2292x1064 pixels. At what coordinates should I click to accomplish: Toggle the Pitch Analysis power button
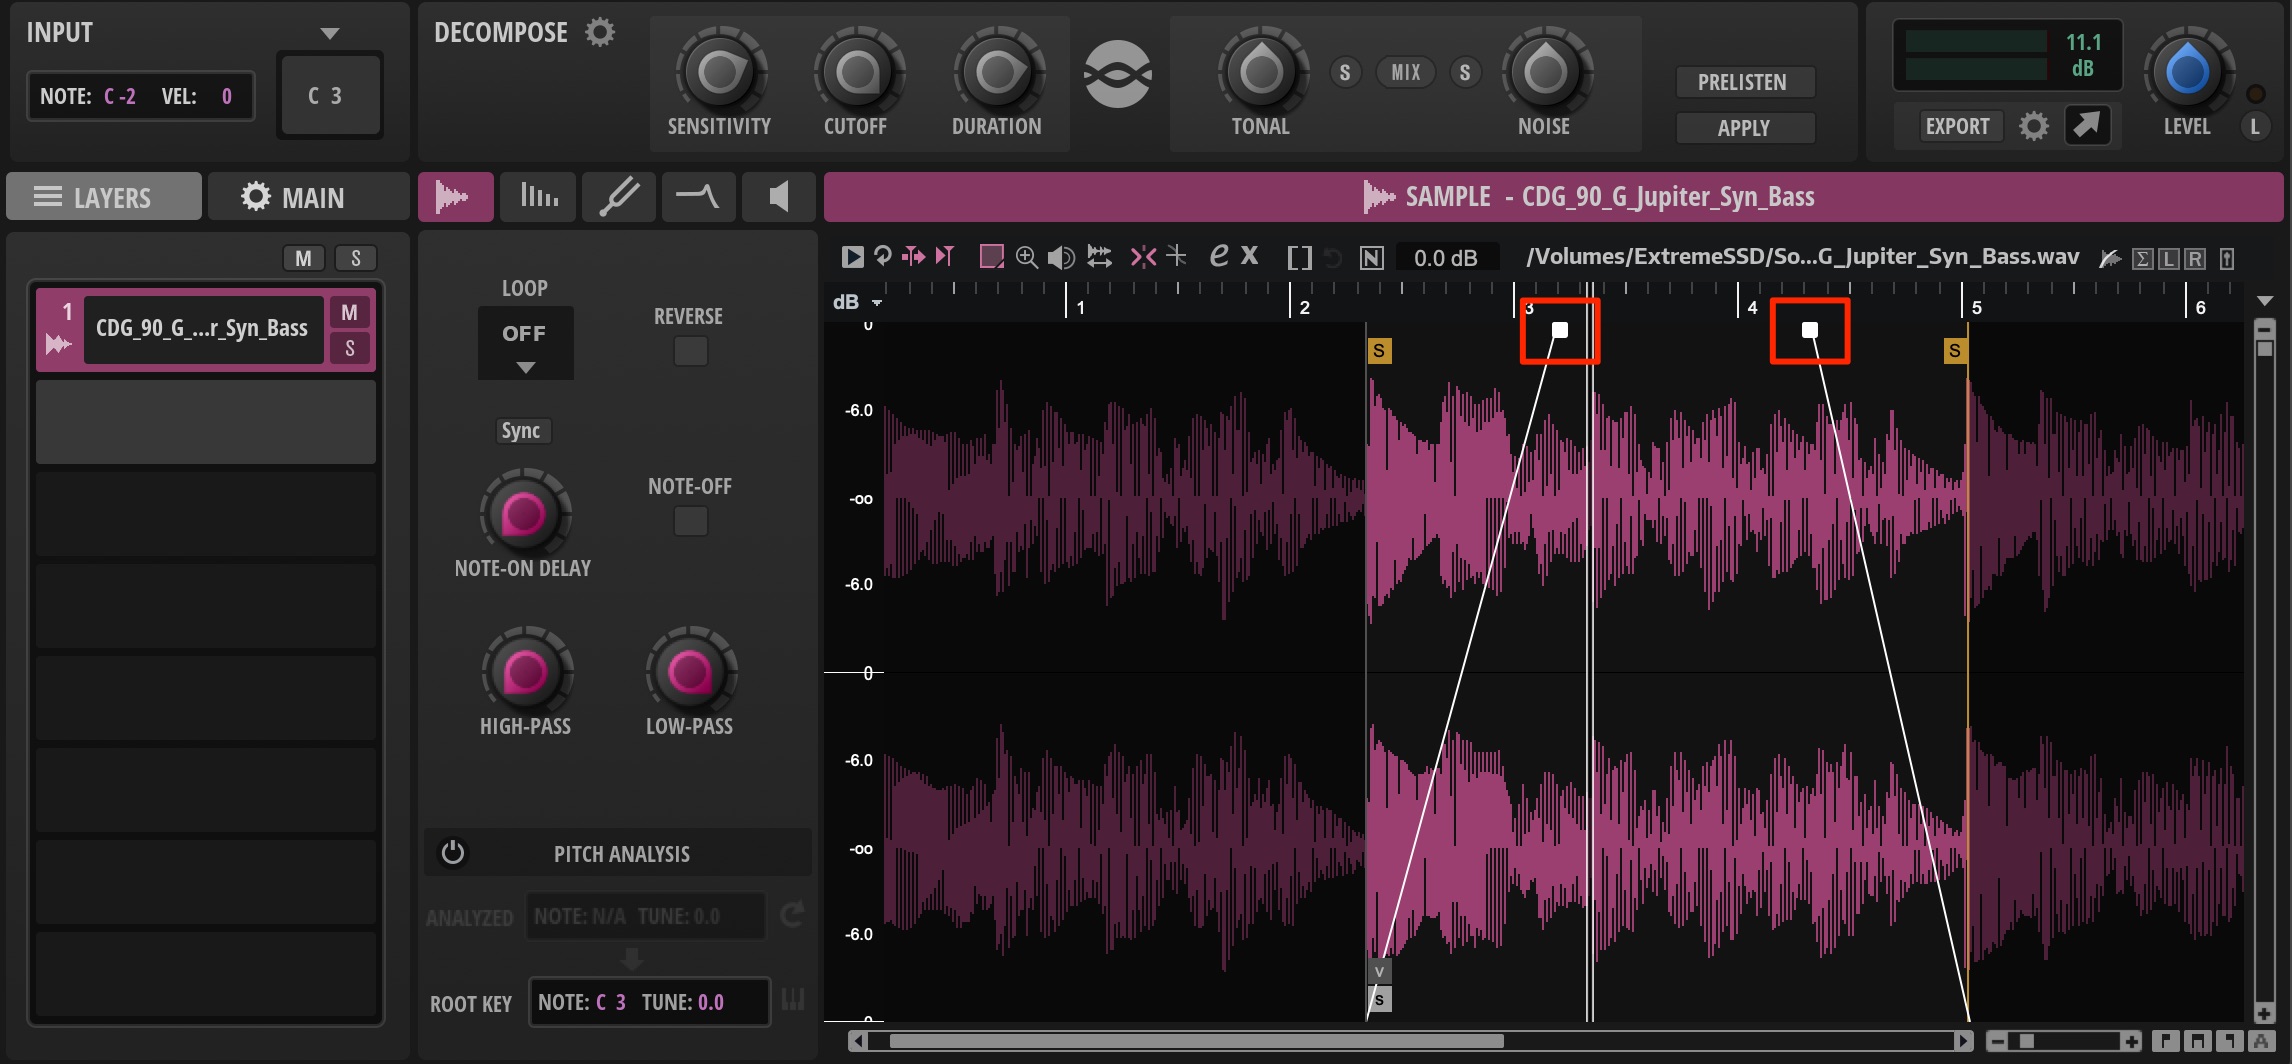(453, 852)
